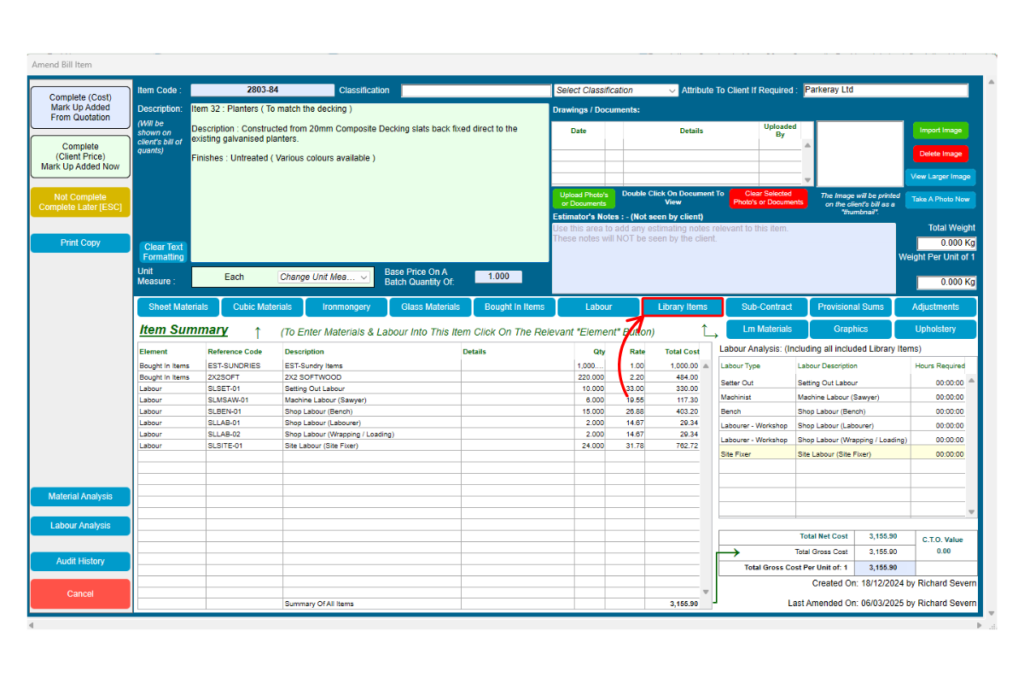Image resolution: width=1024 pixels, height=683 pixels.
Task: Click the Print Copy button
Action: pos(80,243)
